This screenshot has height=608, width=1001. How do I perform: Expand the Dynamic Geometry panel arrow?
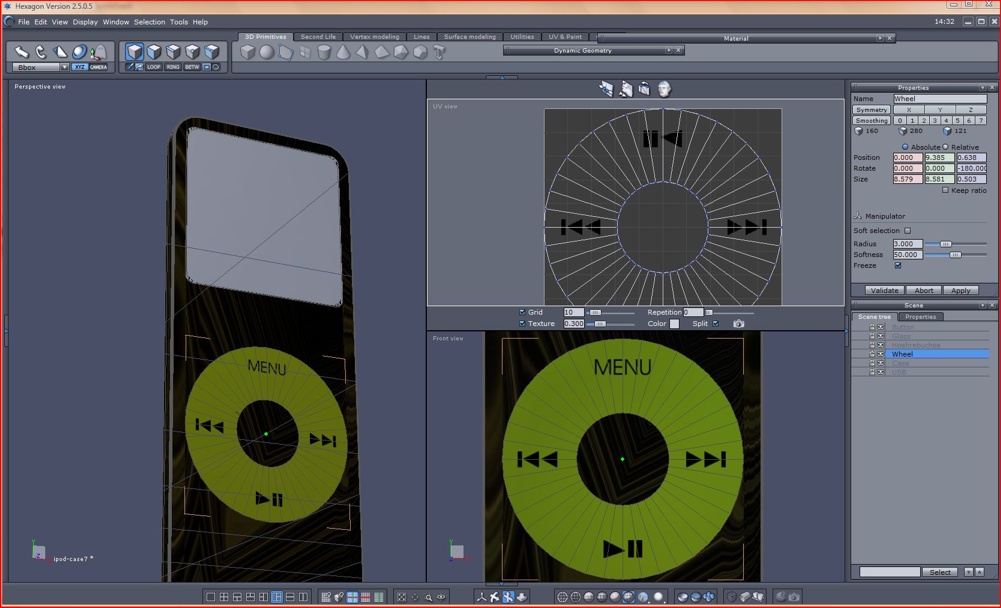[668, 50]
